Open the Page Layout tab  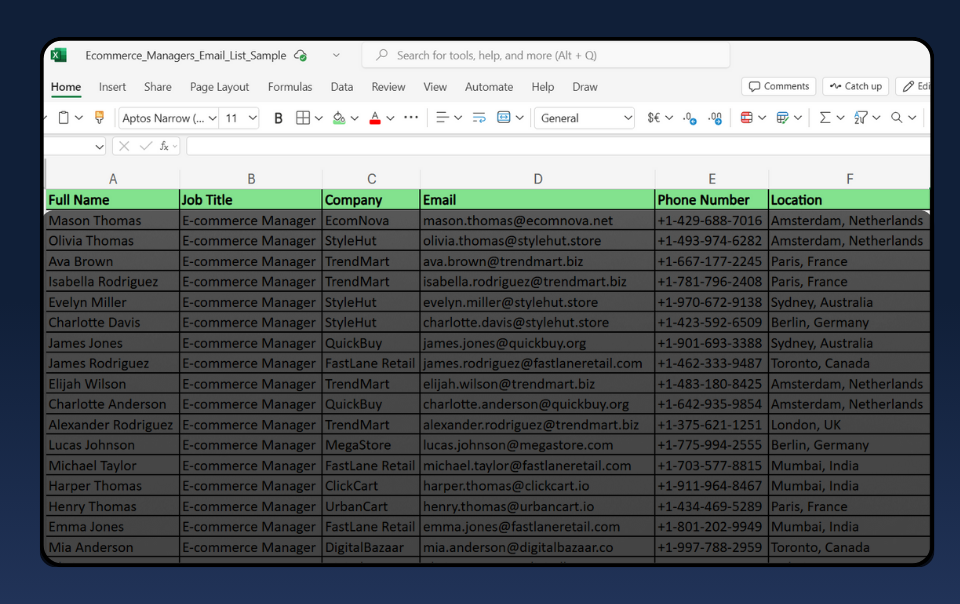click(x=219, y=87)
